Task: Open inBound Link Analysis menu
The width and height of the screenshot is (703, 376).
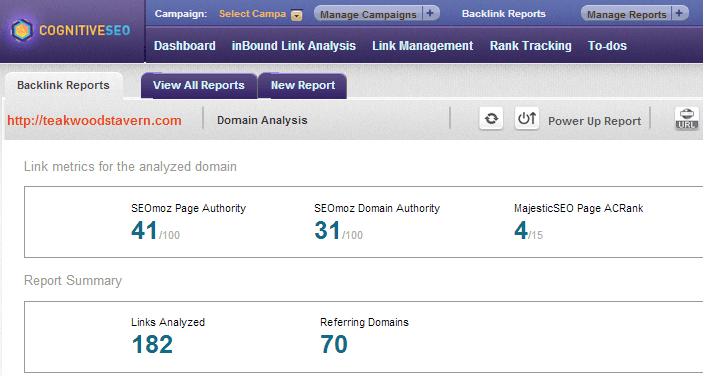Action: [294, 46]
